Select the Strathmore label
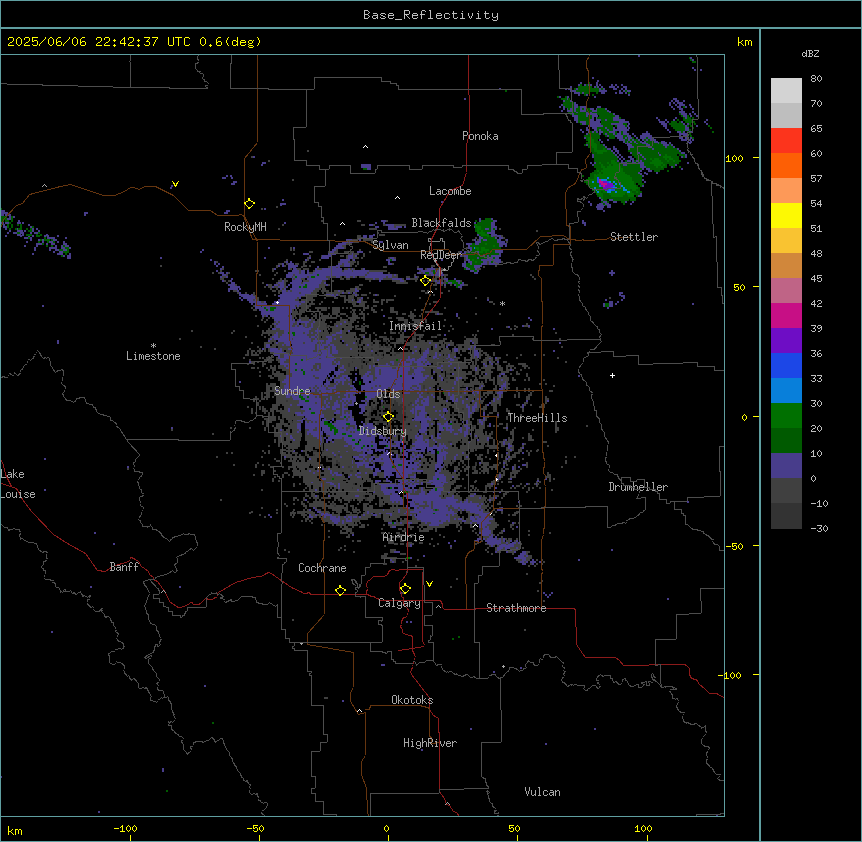This screenshot has height=842, width=862. click(516, 608)
